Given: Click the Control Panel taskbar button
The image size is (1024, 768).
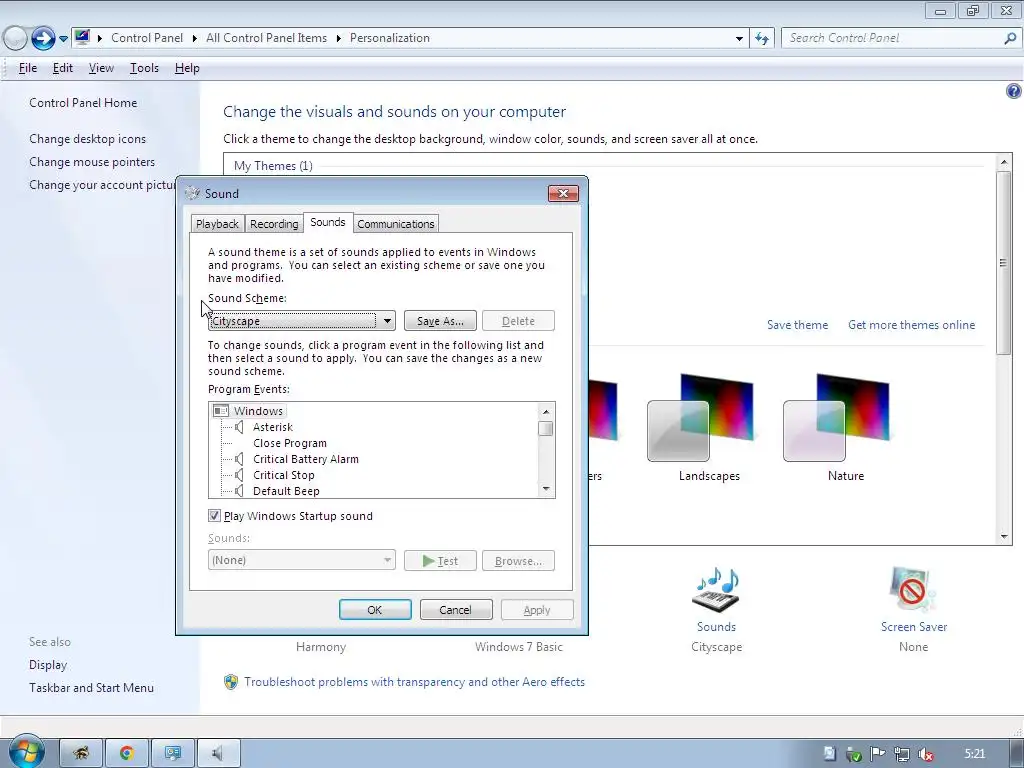Looking at the screenshot, I should coord(173,754).
